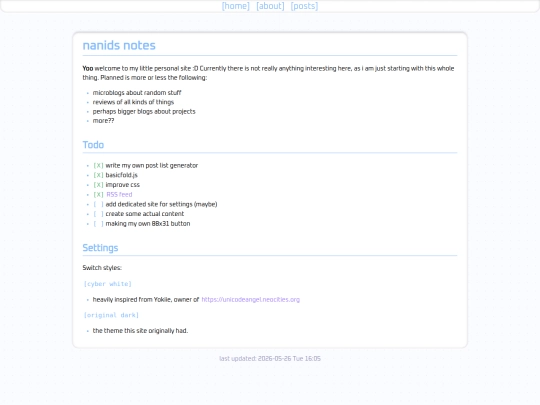Screen dimensions: 540x405
Task: Switch to the original dark style
Action: [111, 315]
